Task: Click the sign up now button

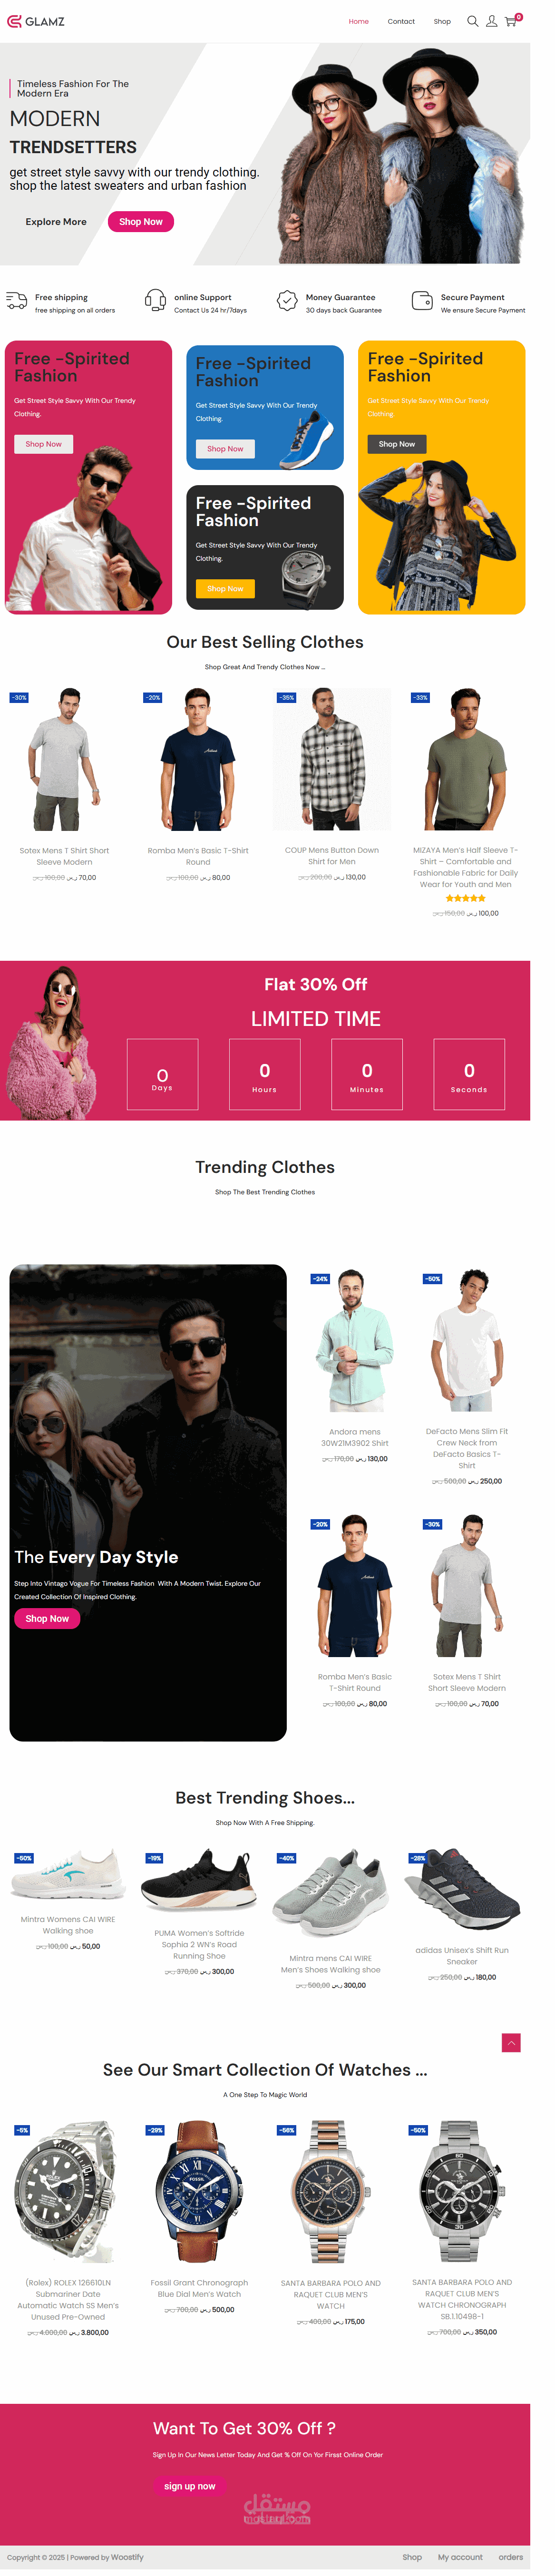Action: pos(190,2486)
